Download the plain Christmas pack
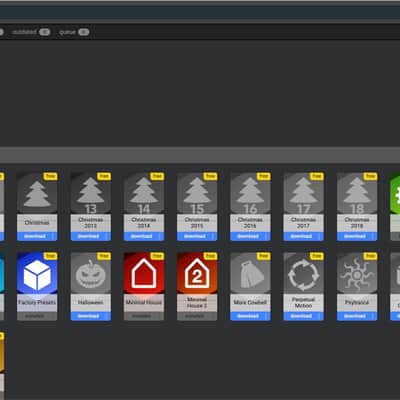Image resolution: width=400 pixels, height=400 pixels. coord(37,236)
